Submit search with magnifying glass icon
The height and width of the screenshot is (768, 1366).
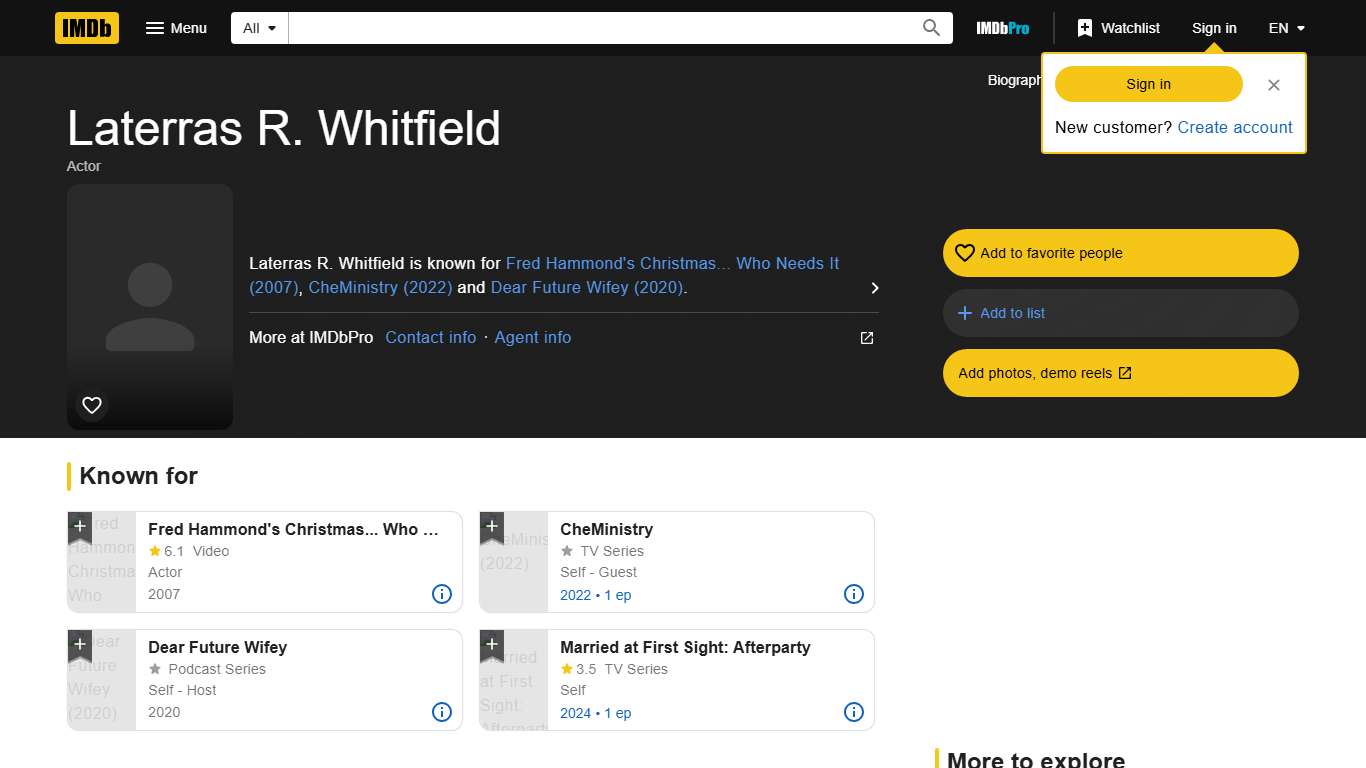[931, 28]
